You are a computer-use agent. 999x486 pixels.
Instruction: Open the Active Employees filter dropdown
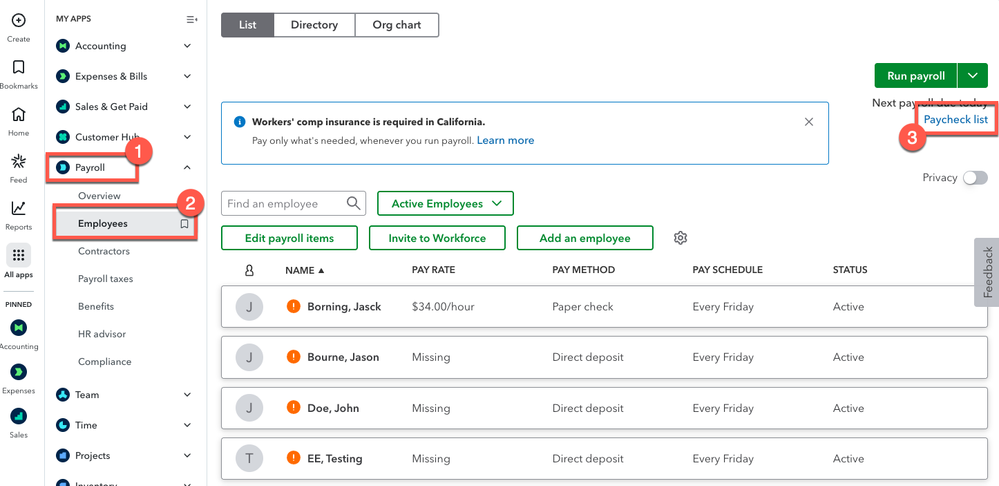(445, 204)
